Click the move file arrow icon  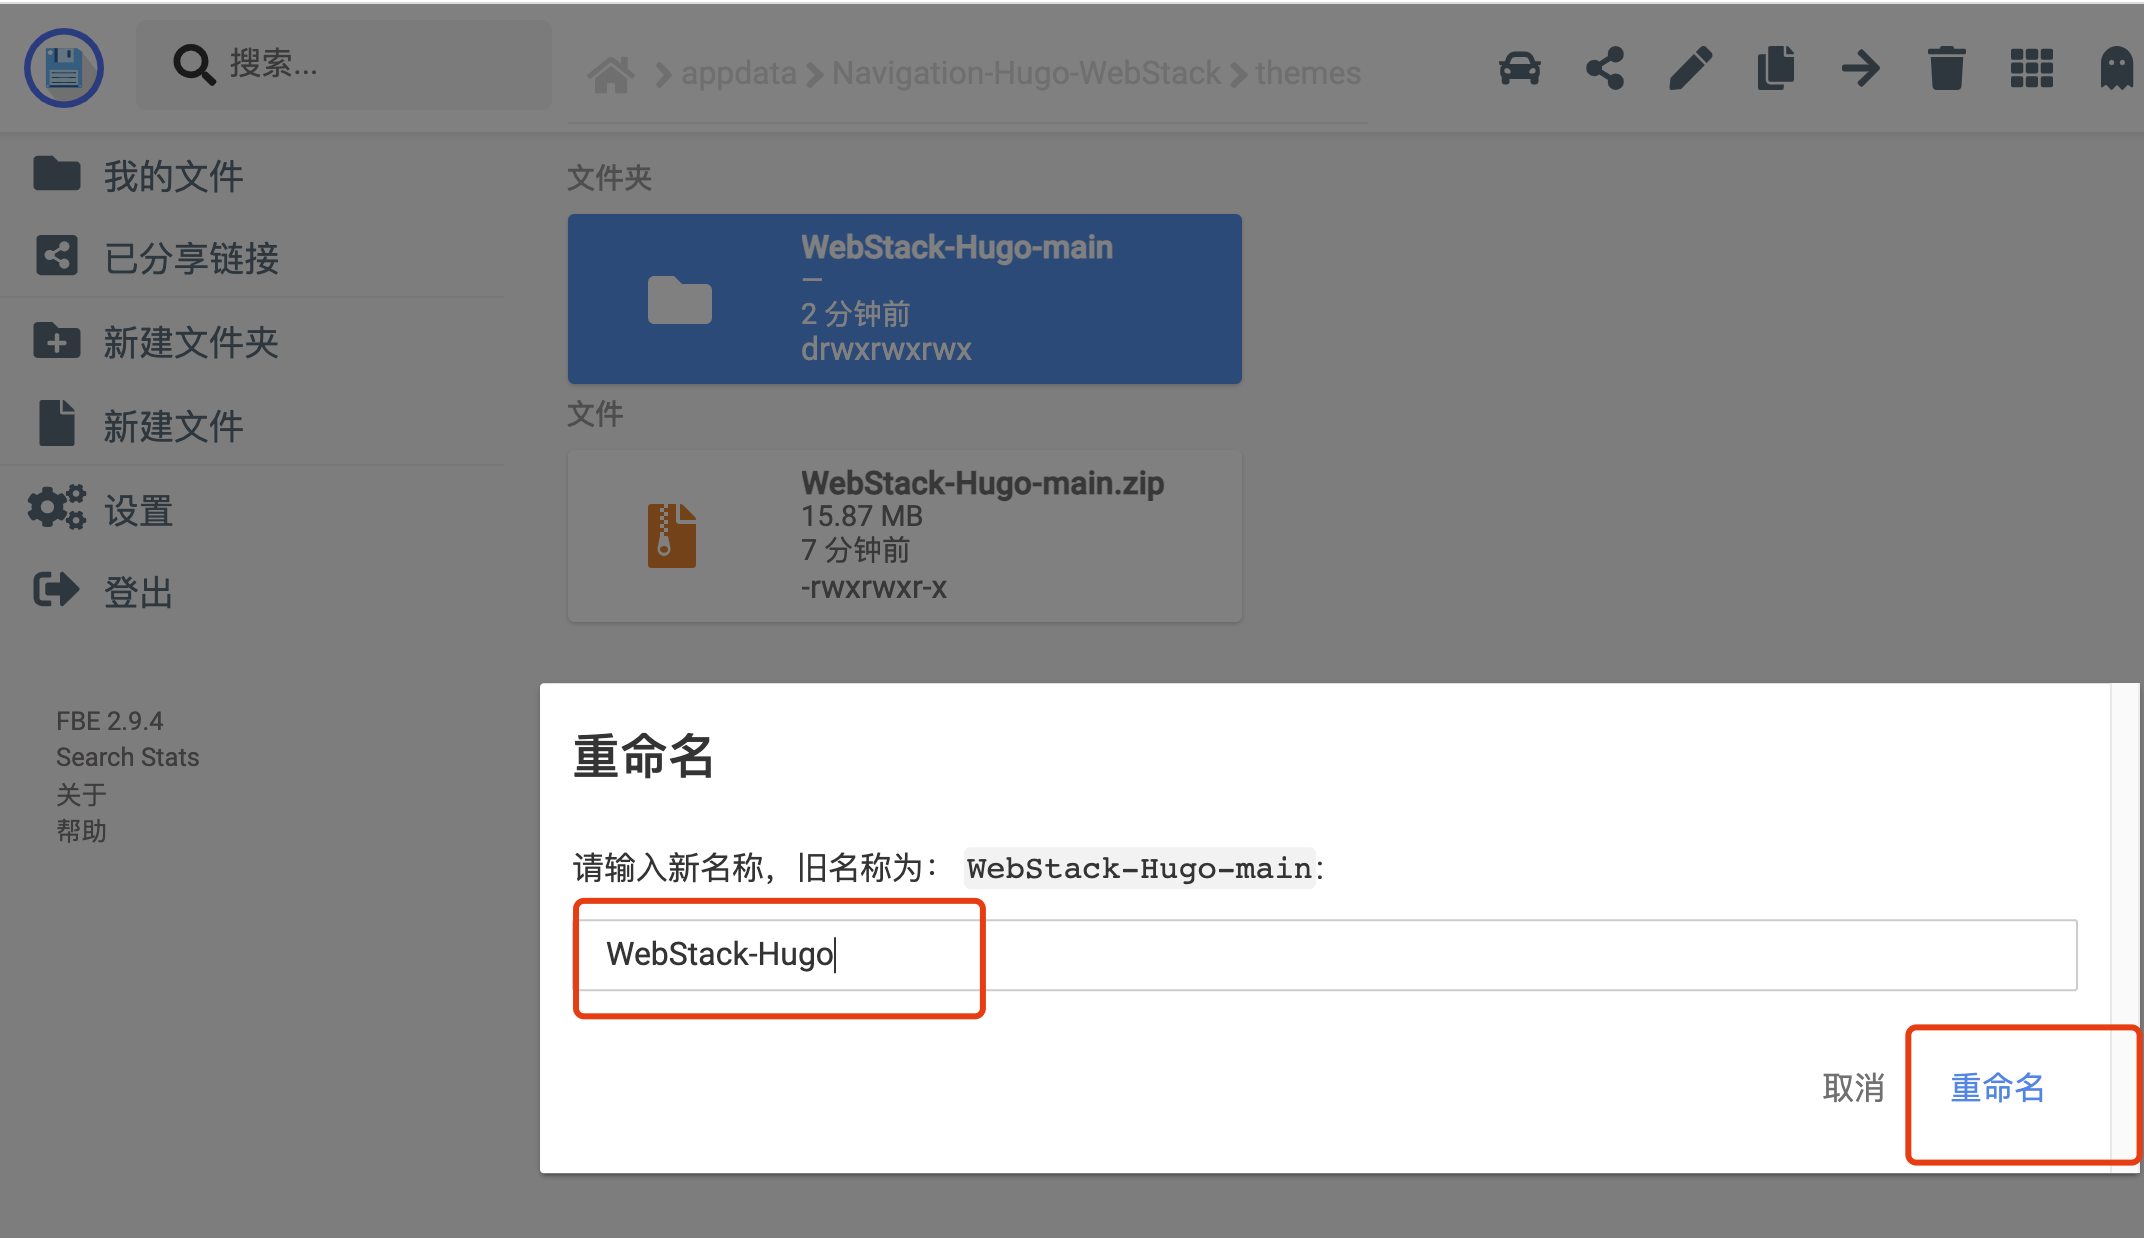coord(1860,68)
